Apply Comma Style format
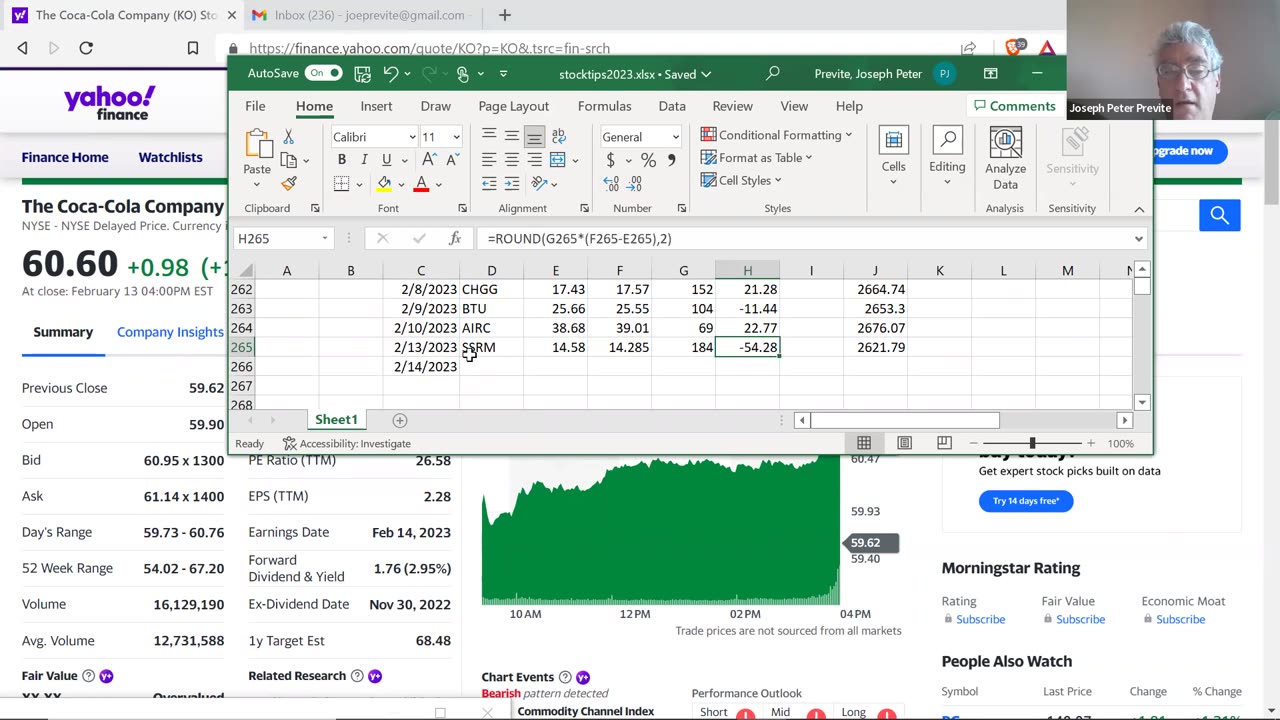1280x720 pixels. 671,160
